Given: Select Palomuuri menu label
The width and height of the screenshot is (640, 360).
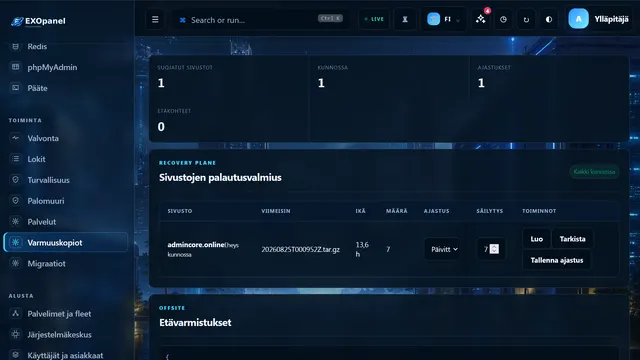Looking at the screenshot, I should coord(46,201).
